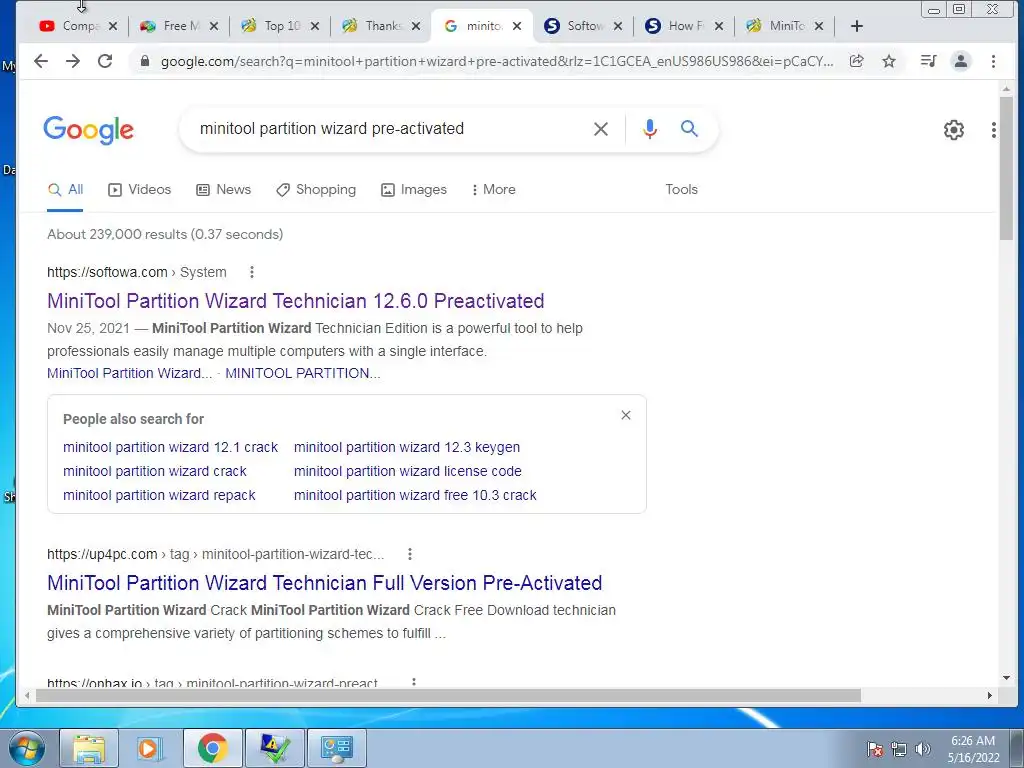The image size is (1024, 768).
Task: Open Chrome's three-dot menu
Action: (x=993, y=61)
